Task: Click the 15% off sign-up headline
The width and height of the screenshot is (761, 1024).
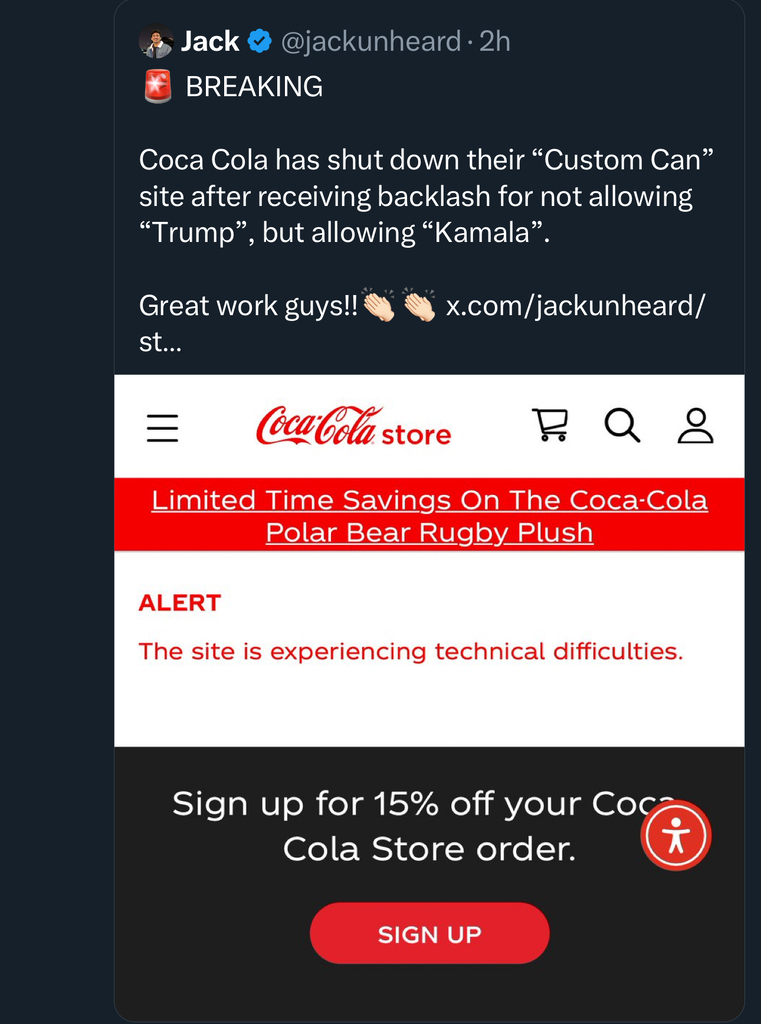Action: pyautogui.click(x=420, y=826)
